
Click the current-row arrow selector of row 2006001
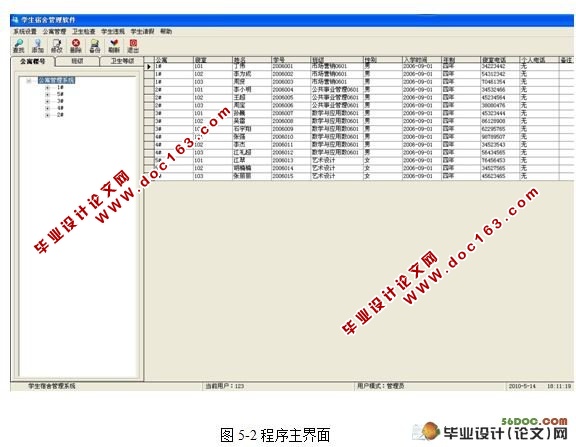pos(149,66)
